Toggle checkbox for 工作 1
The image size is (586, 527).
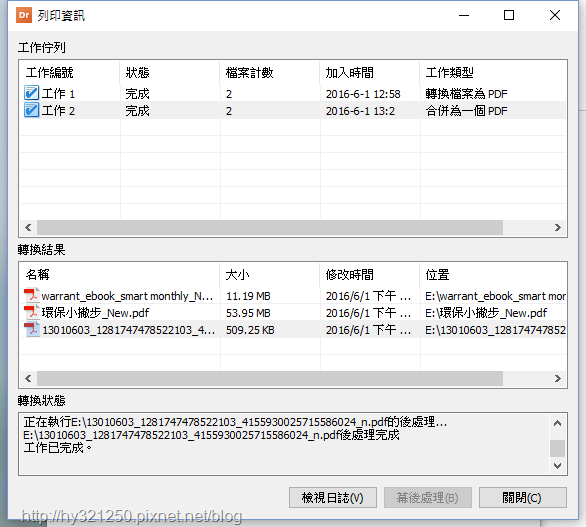[x=31, y=93]
